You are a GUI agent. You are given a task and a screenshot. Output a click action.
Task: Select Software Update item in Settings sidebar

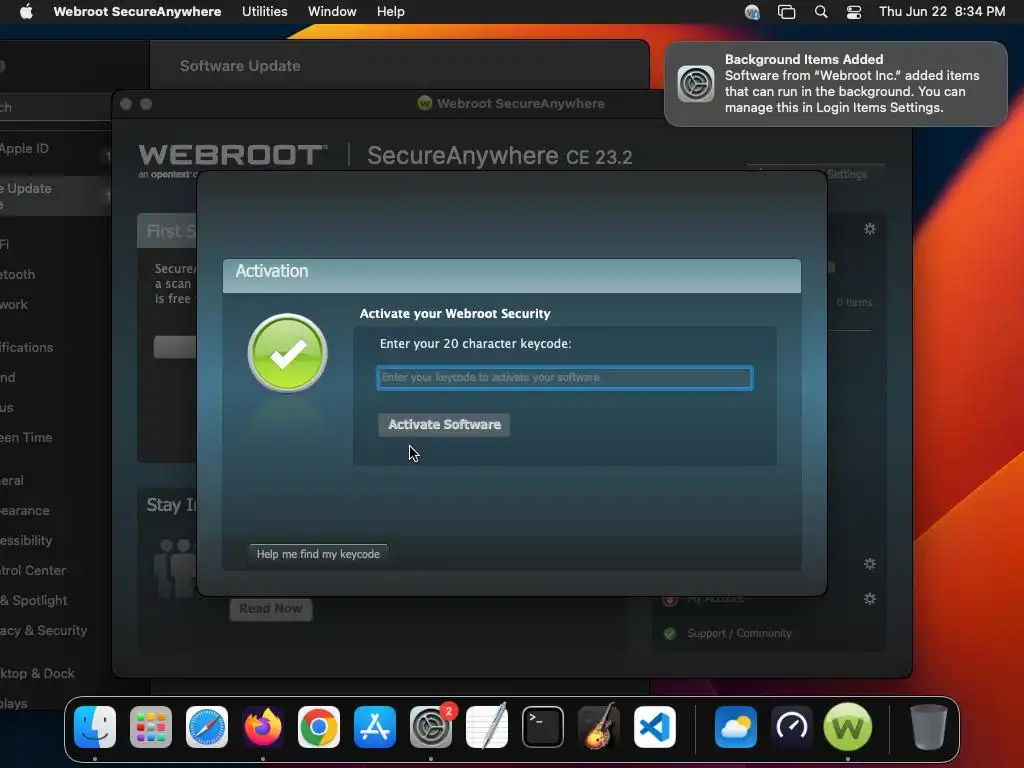point(54,195)
